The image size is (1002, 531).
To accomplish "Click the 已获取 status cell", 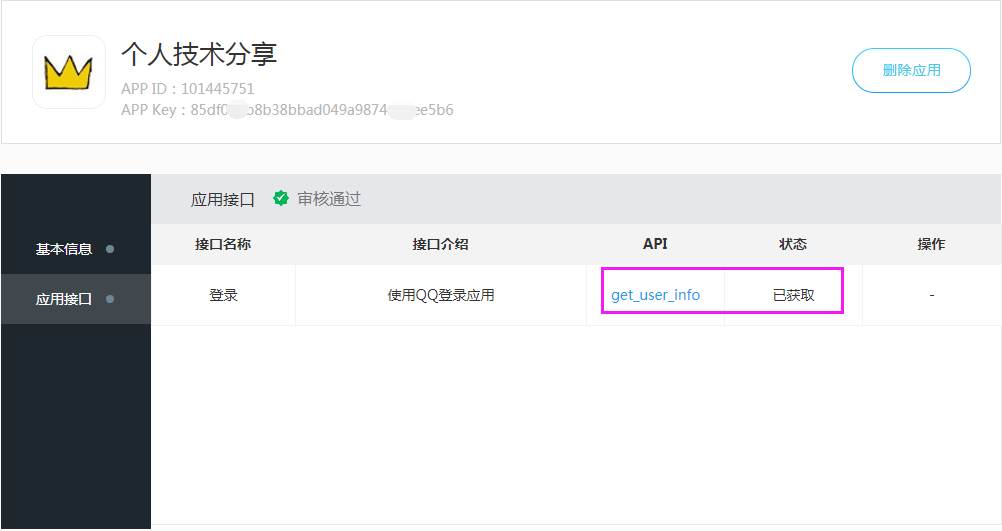I will [x=794, y=295].
